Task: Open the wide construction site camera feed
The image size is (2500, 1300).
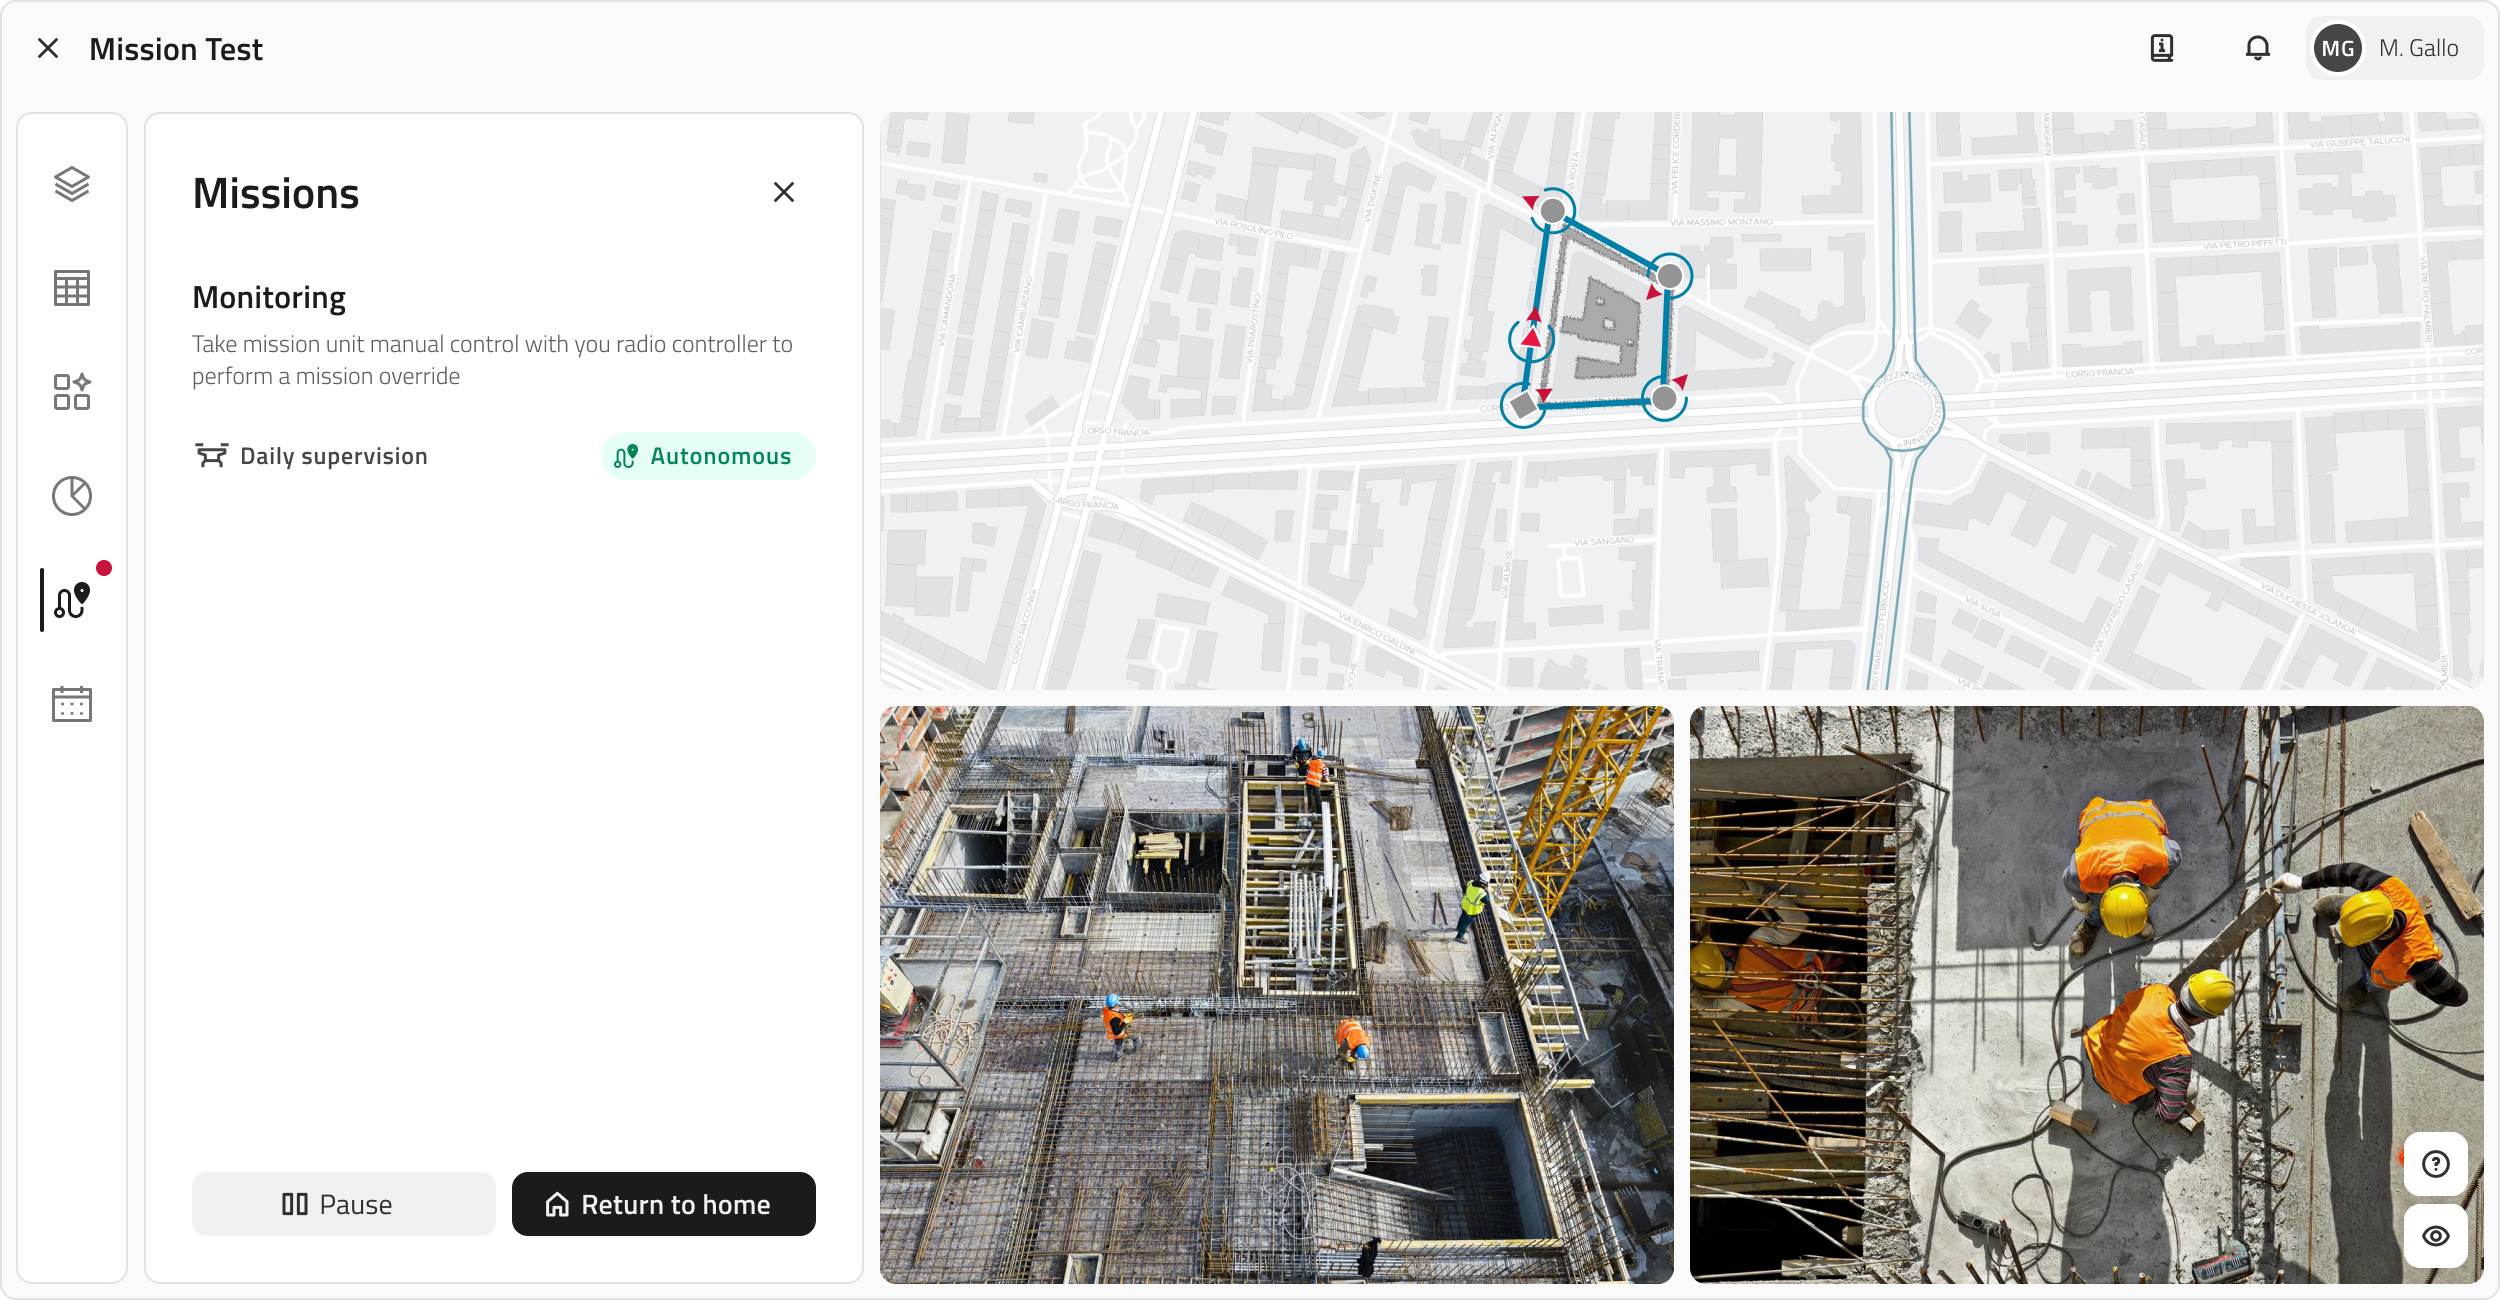Action: click(x=1276, y=994)
